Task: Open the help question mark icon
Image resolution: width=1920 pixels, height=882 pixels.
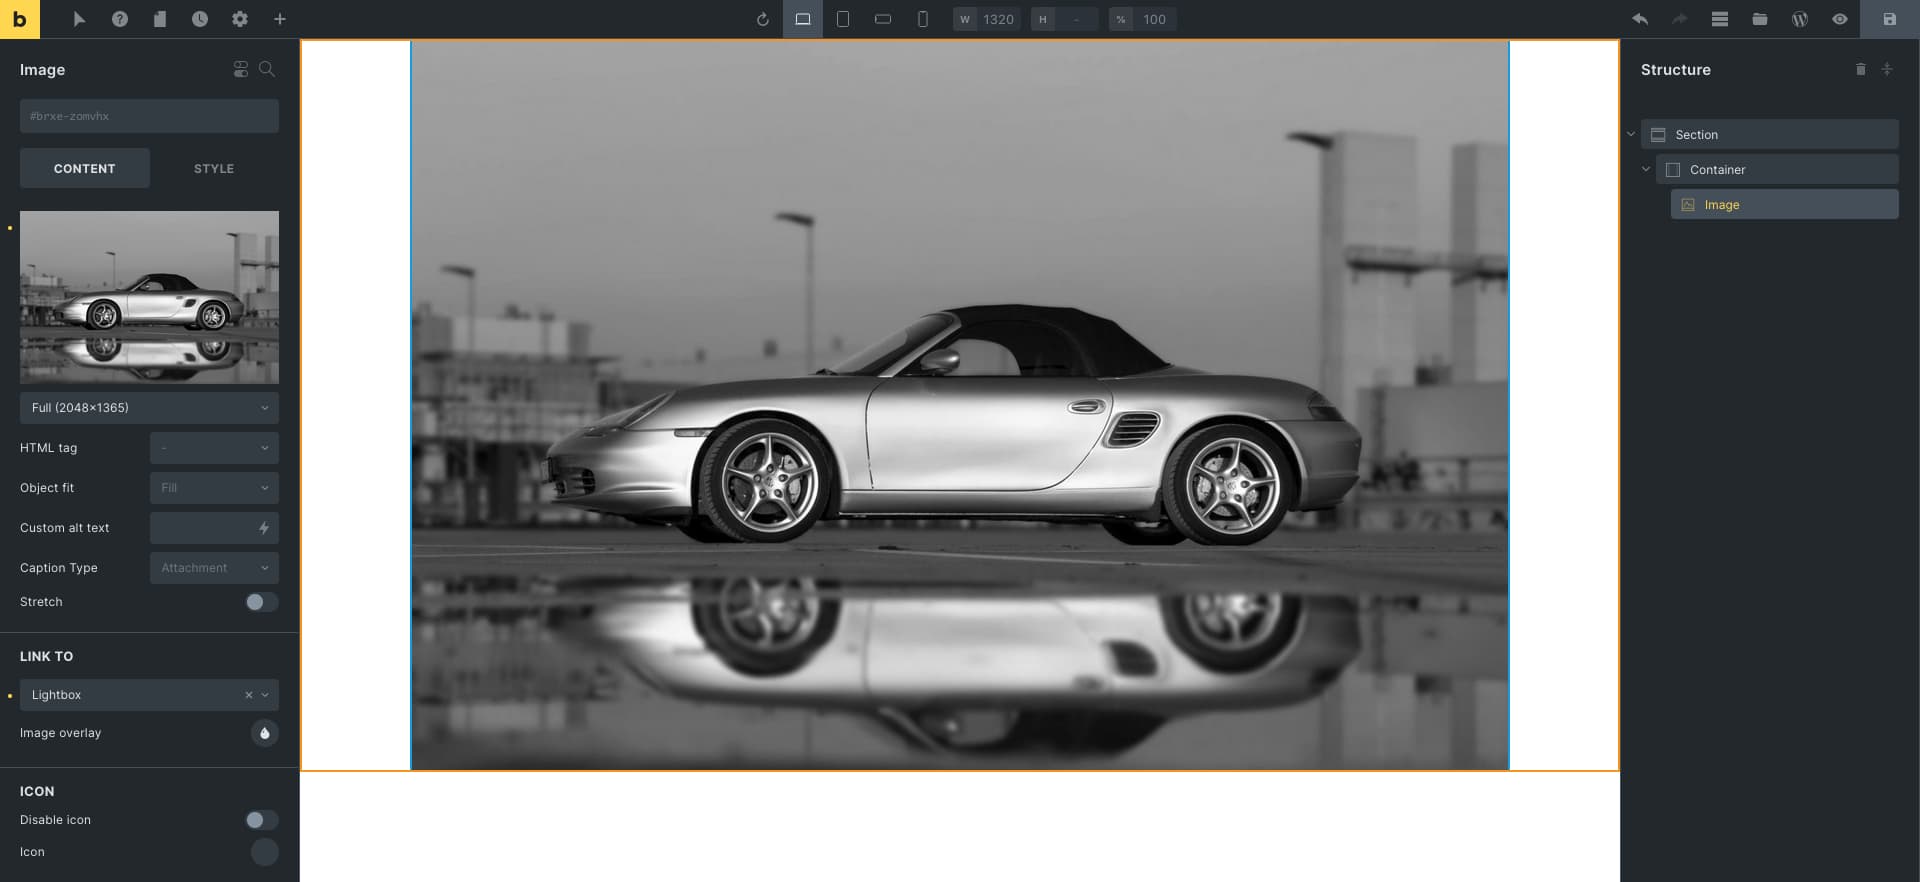Action: pos(120,19)
